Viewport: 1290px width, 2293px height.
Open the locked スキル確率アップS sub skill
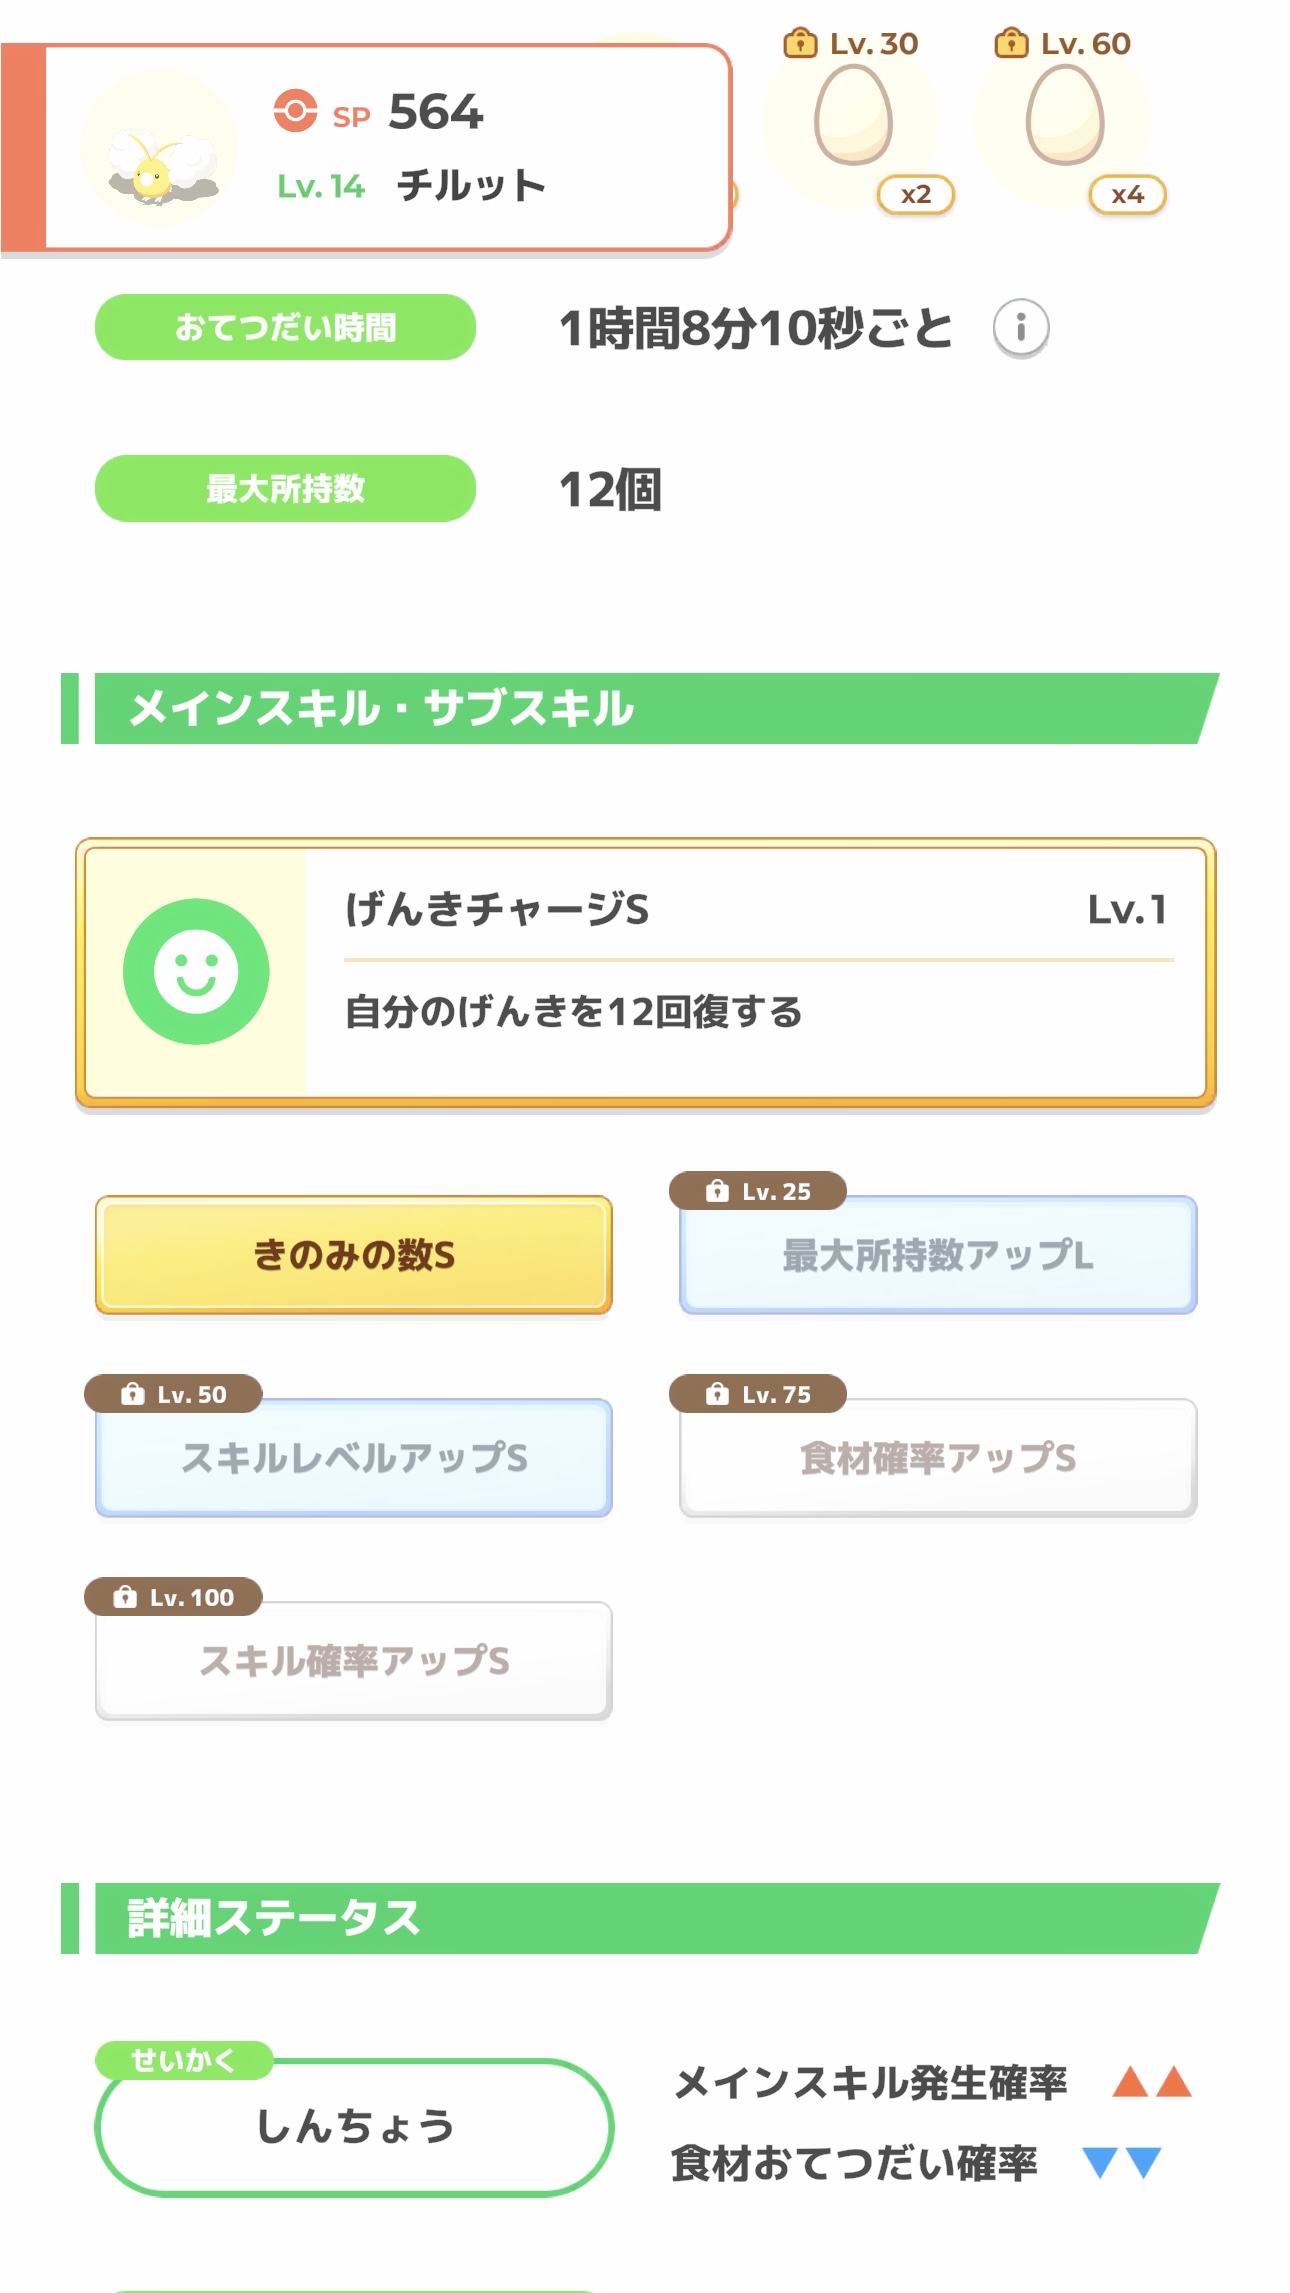(354, 1660)
